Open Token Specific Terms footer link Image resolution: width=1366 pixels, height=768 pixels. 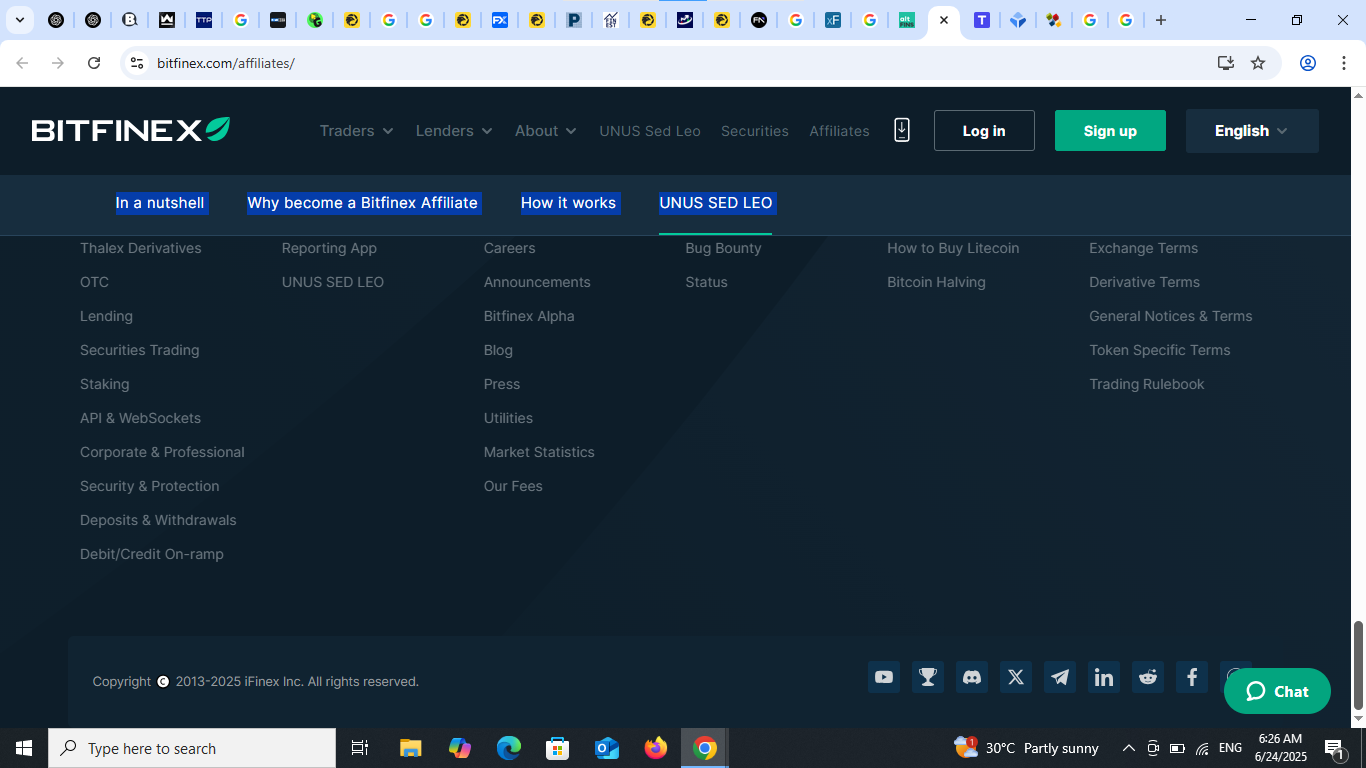1160,350
